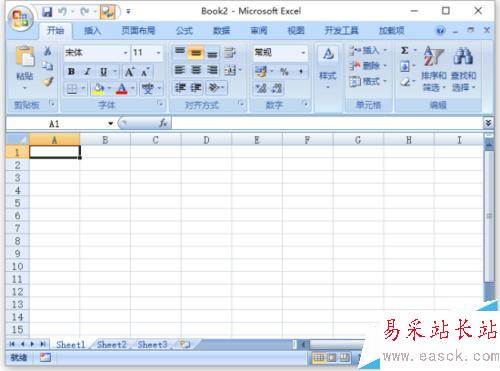
Task: Apply percent style
Action: pyautogui.click(x=284, y=71)
